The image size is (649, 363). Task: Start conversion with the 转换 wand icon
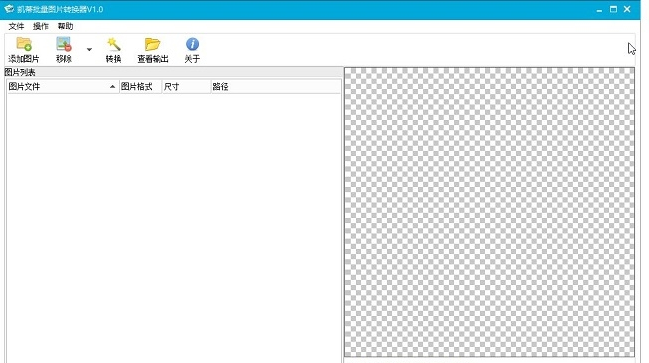(113, 44)
